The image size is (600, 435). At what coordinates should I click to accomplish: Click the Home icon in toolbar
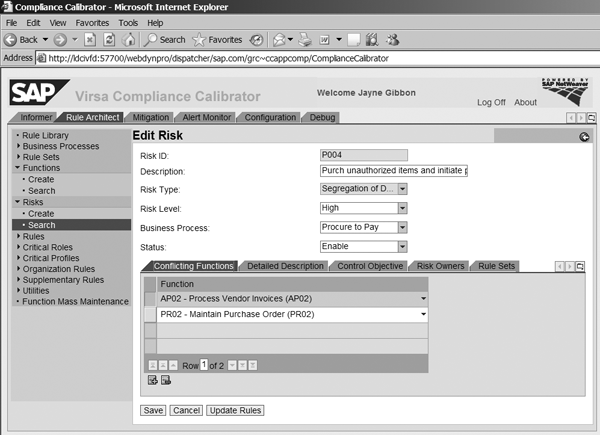coord(129,39)
